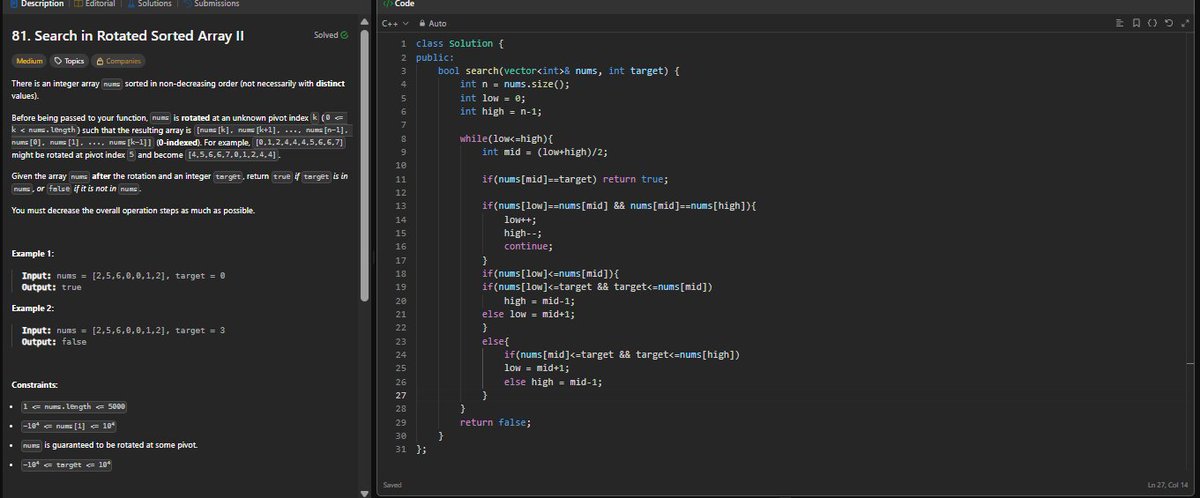Click the description scrollbar down arrow

(x=364, y=493)
